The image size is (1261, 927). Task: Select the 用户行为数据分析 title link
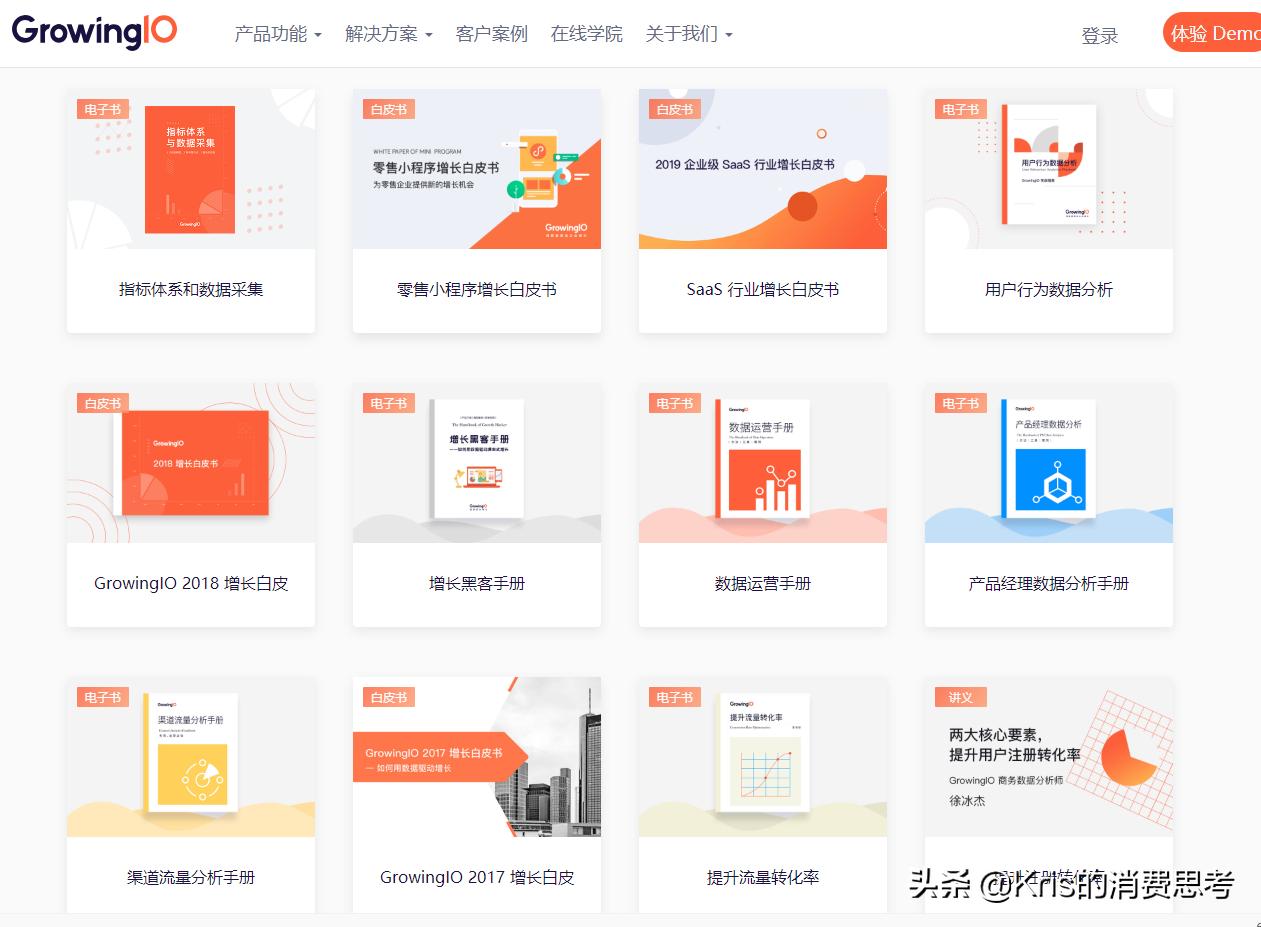click(1048, 290)
